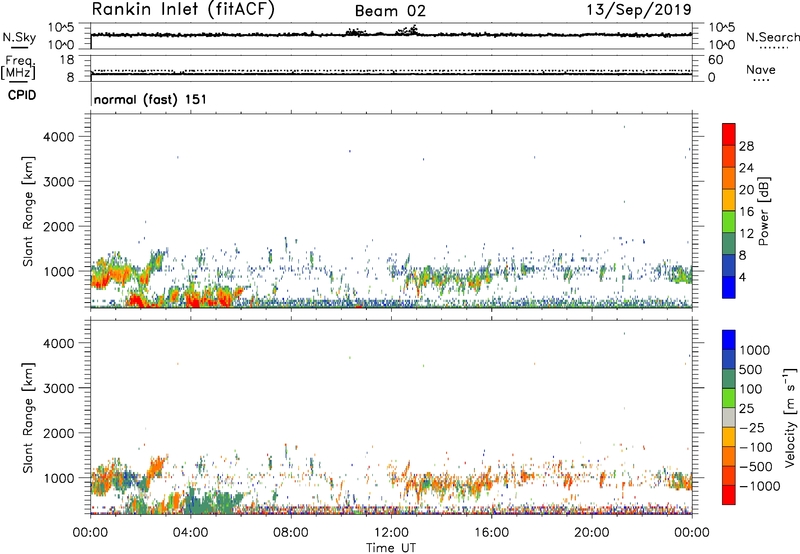
Task: Click the '28' power colorbar label
Action: (x=746, y=146)
